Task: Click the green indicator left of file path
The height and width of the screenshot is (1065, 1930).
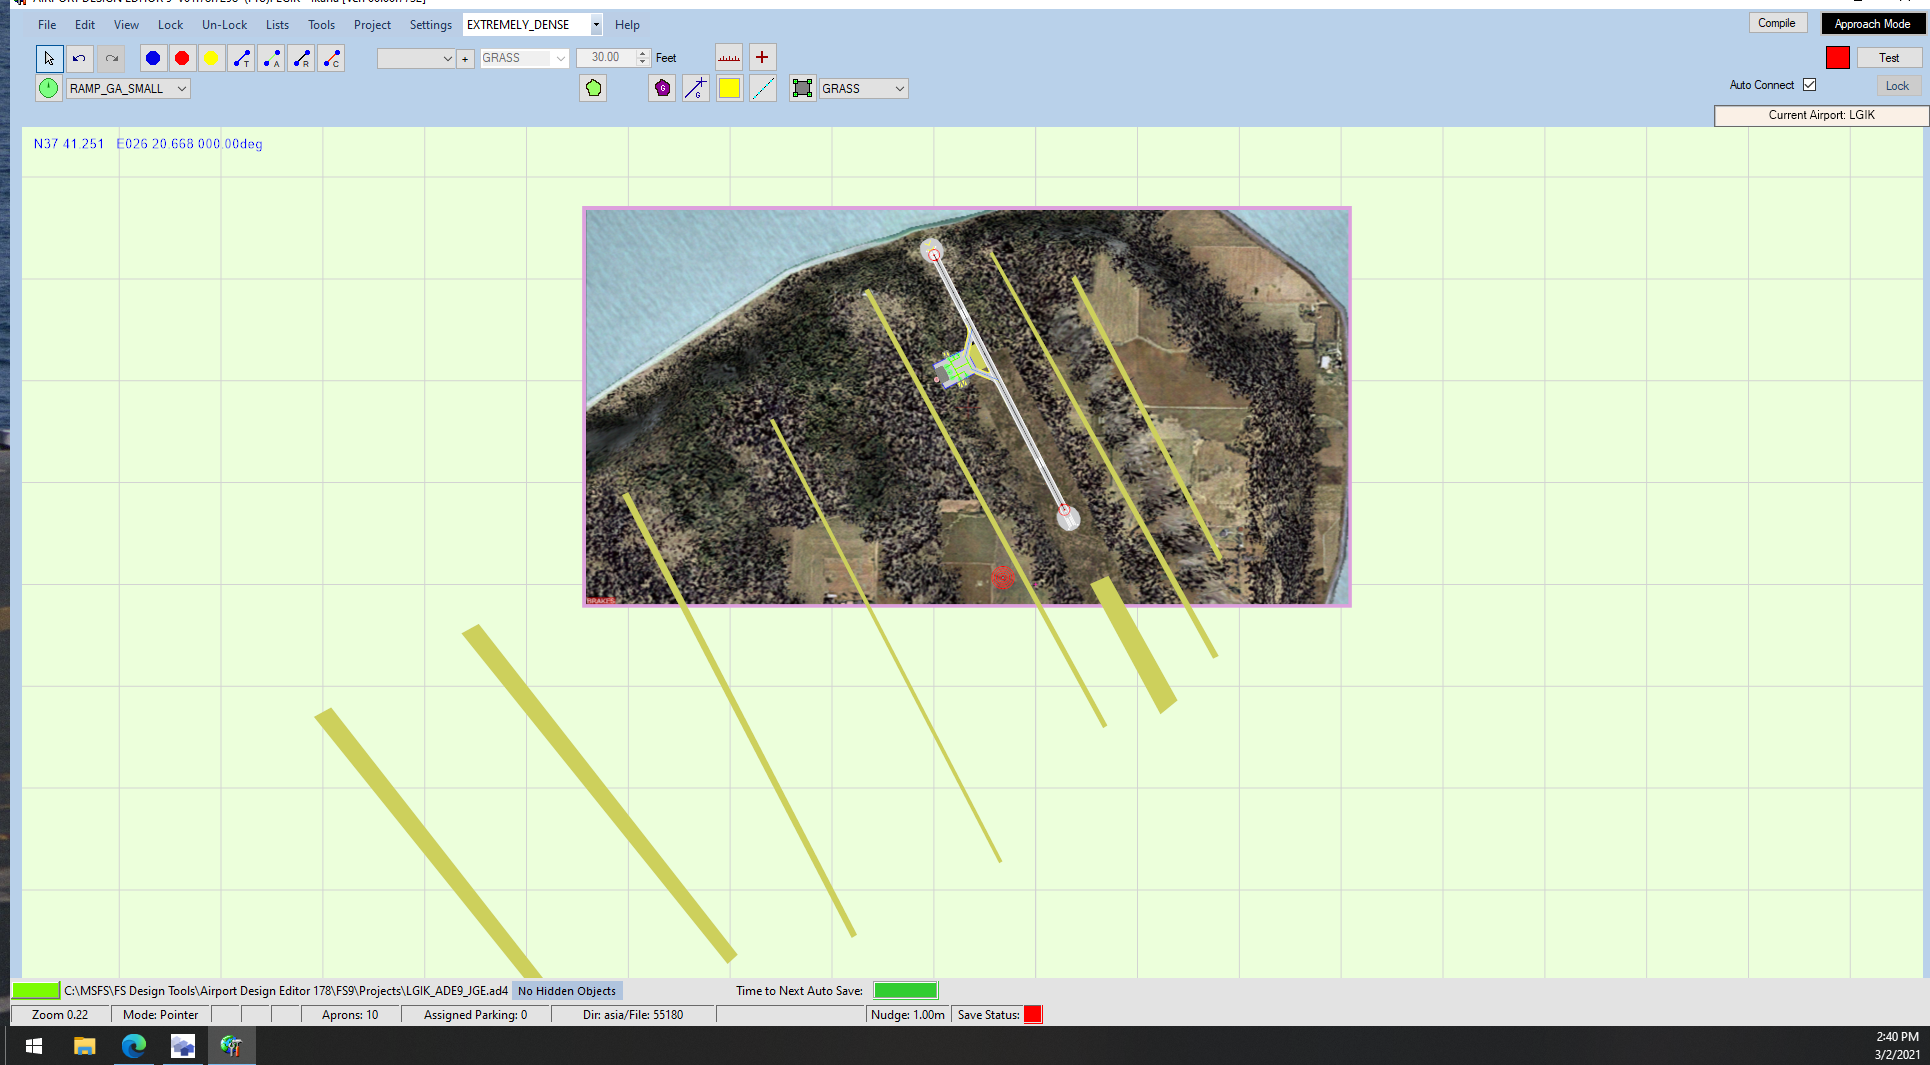Action: pyautogui.click(x=36, y=991)
